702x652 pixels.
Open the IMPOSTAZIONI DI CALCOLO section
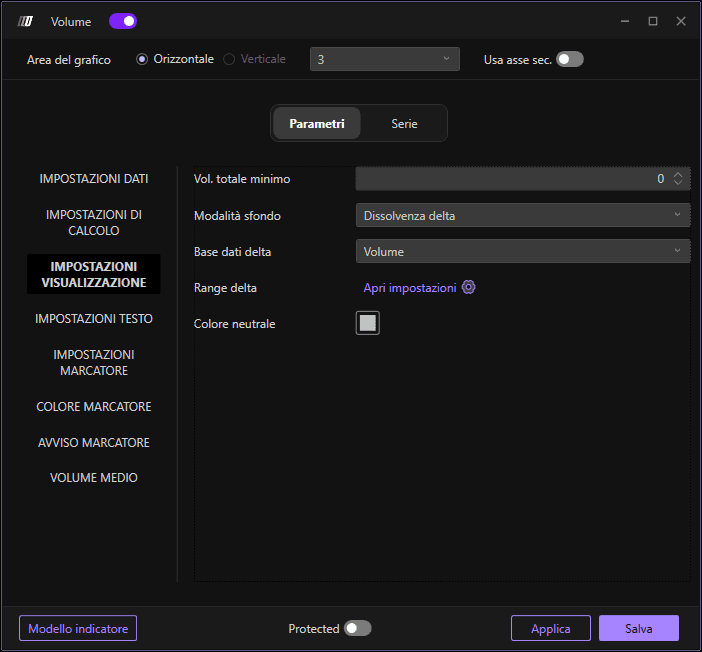(94, 223)
